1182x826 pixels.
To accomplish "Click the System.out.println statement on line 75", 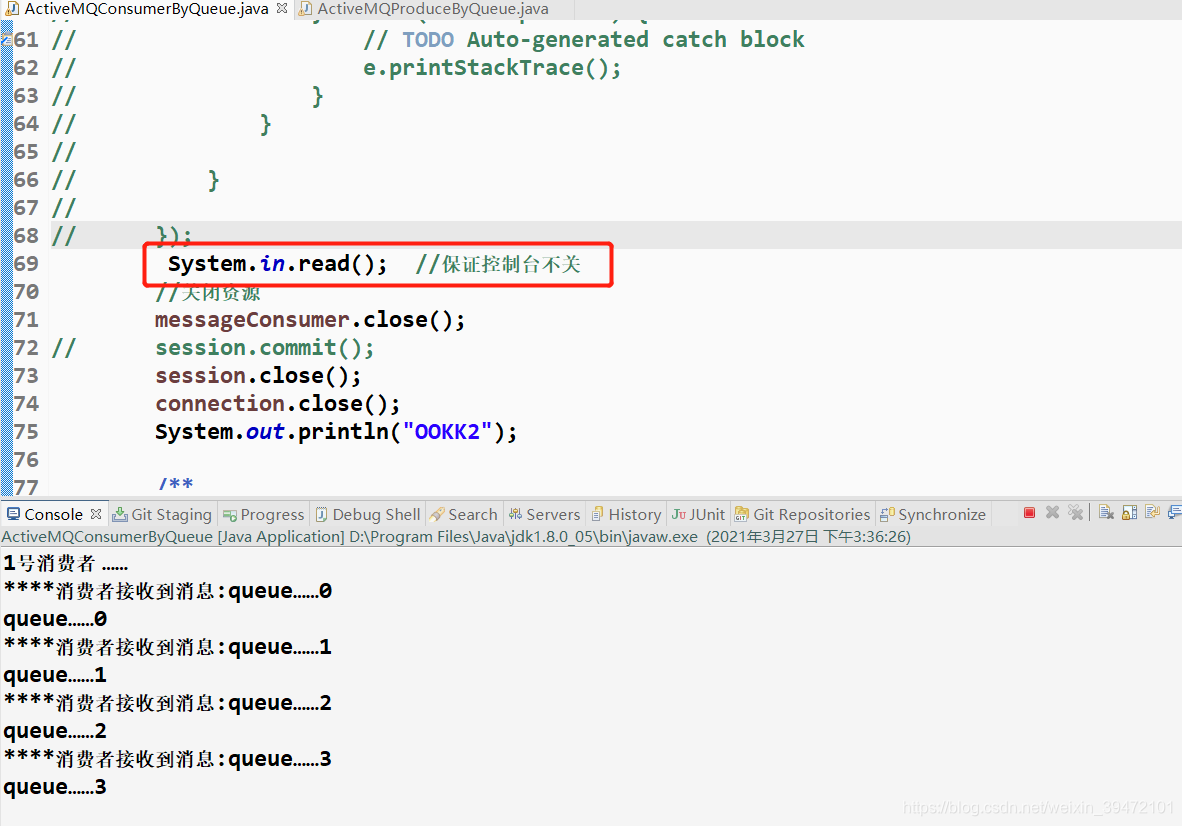I will tap(336, 432).
